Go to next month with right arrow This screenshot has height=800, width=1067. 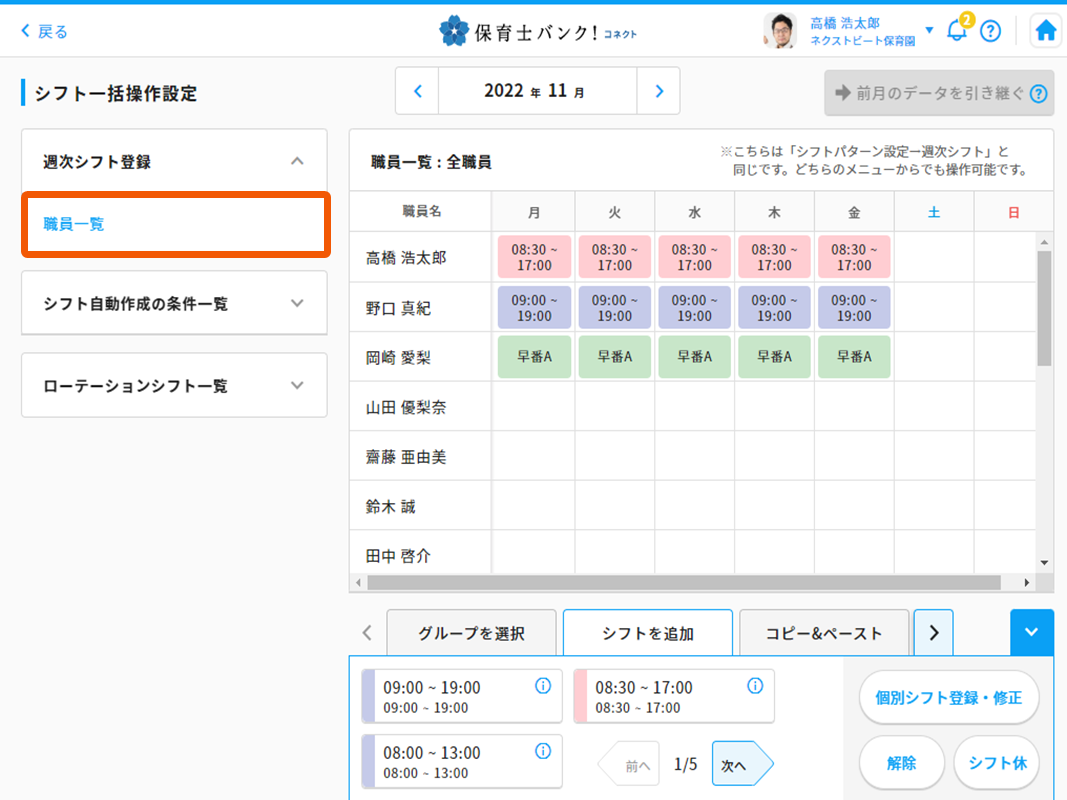(x=658, y=91)
